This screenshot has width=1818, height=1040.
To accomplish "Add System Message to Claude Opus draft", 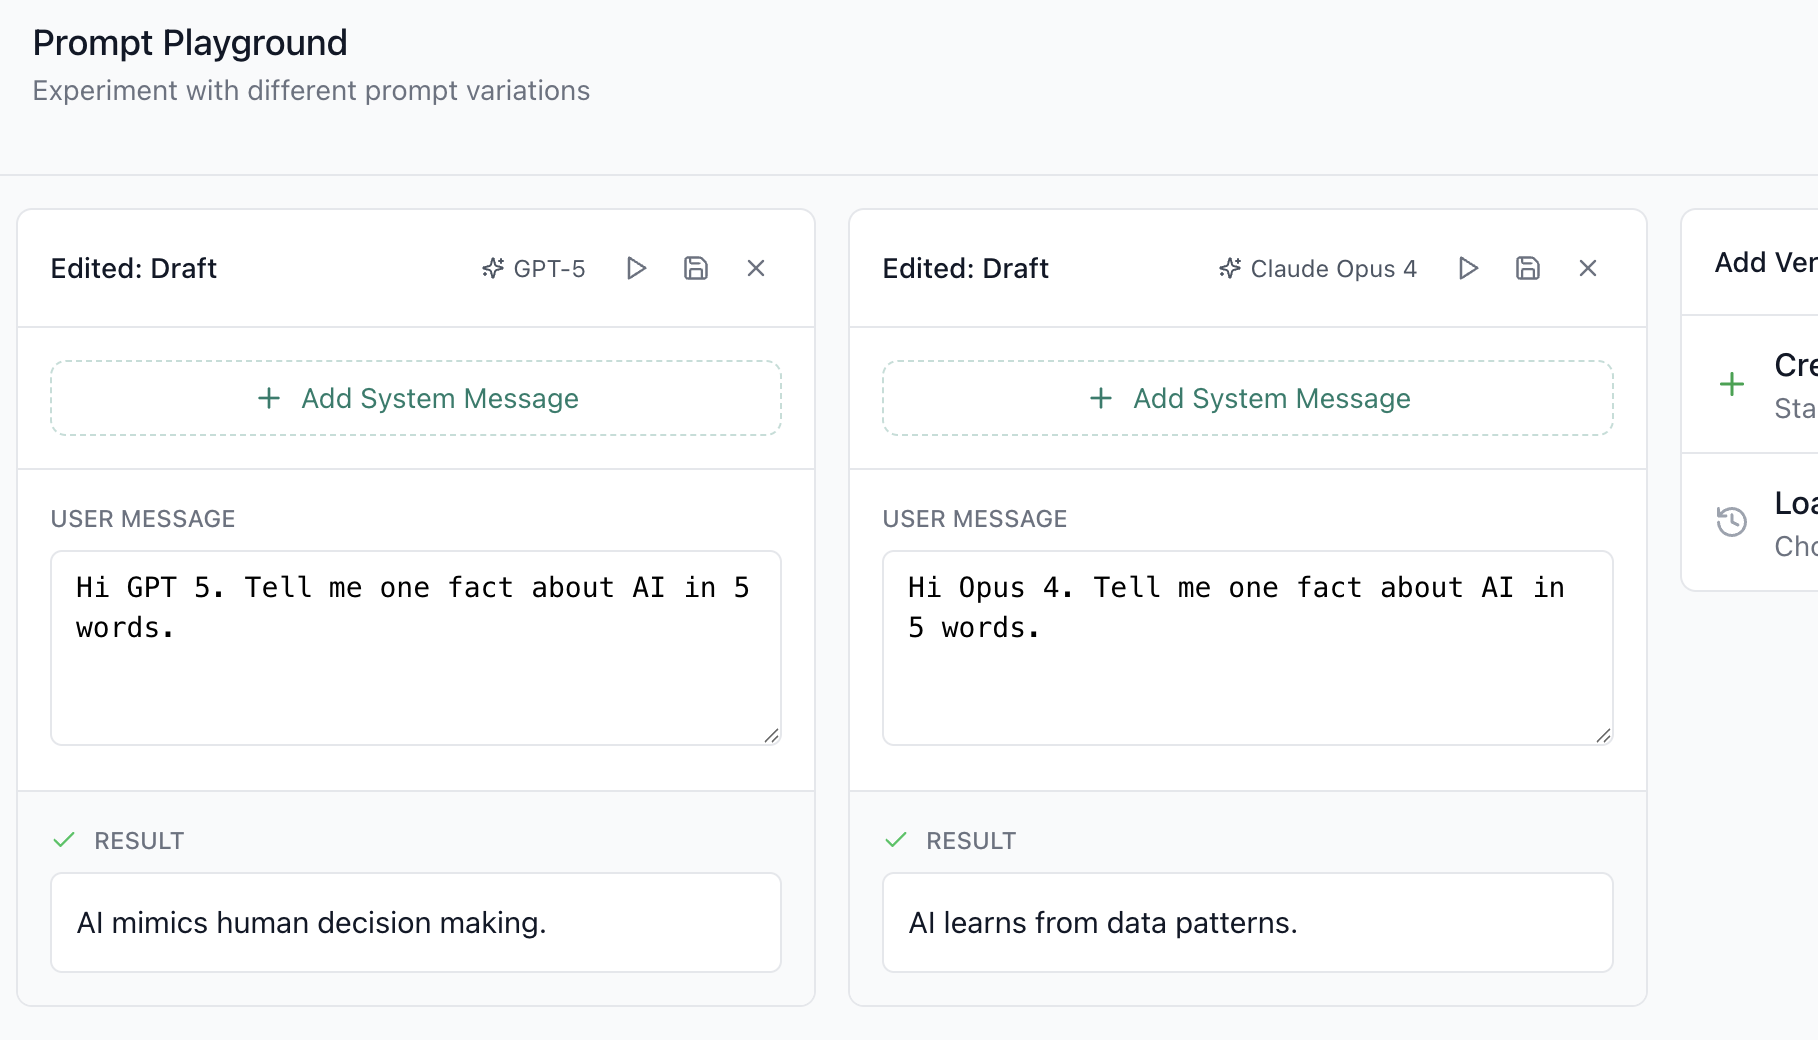I will [x=1248, y=398].
